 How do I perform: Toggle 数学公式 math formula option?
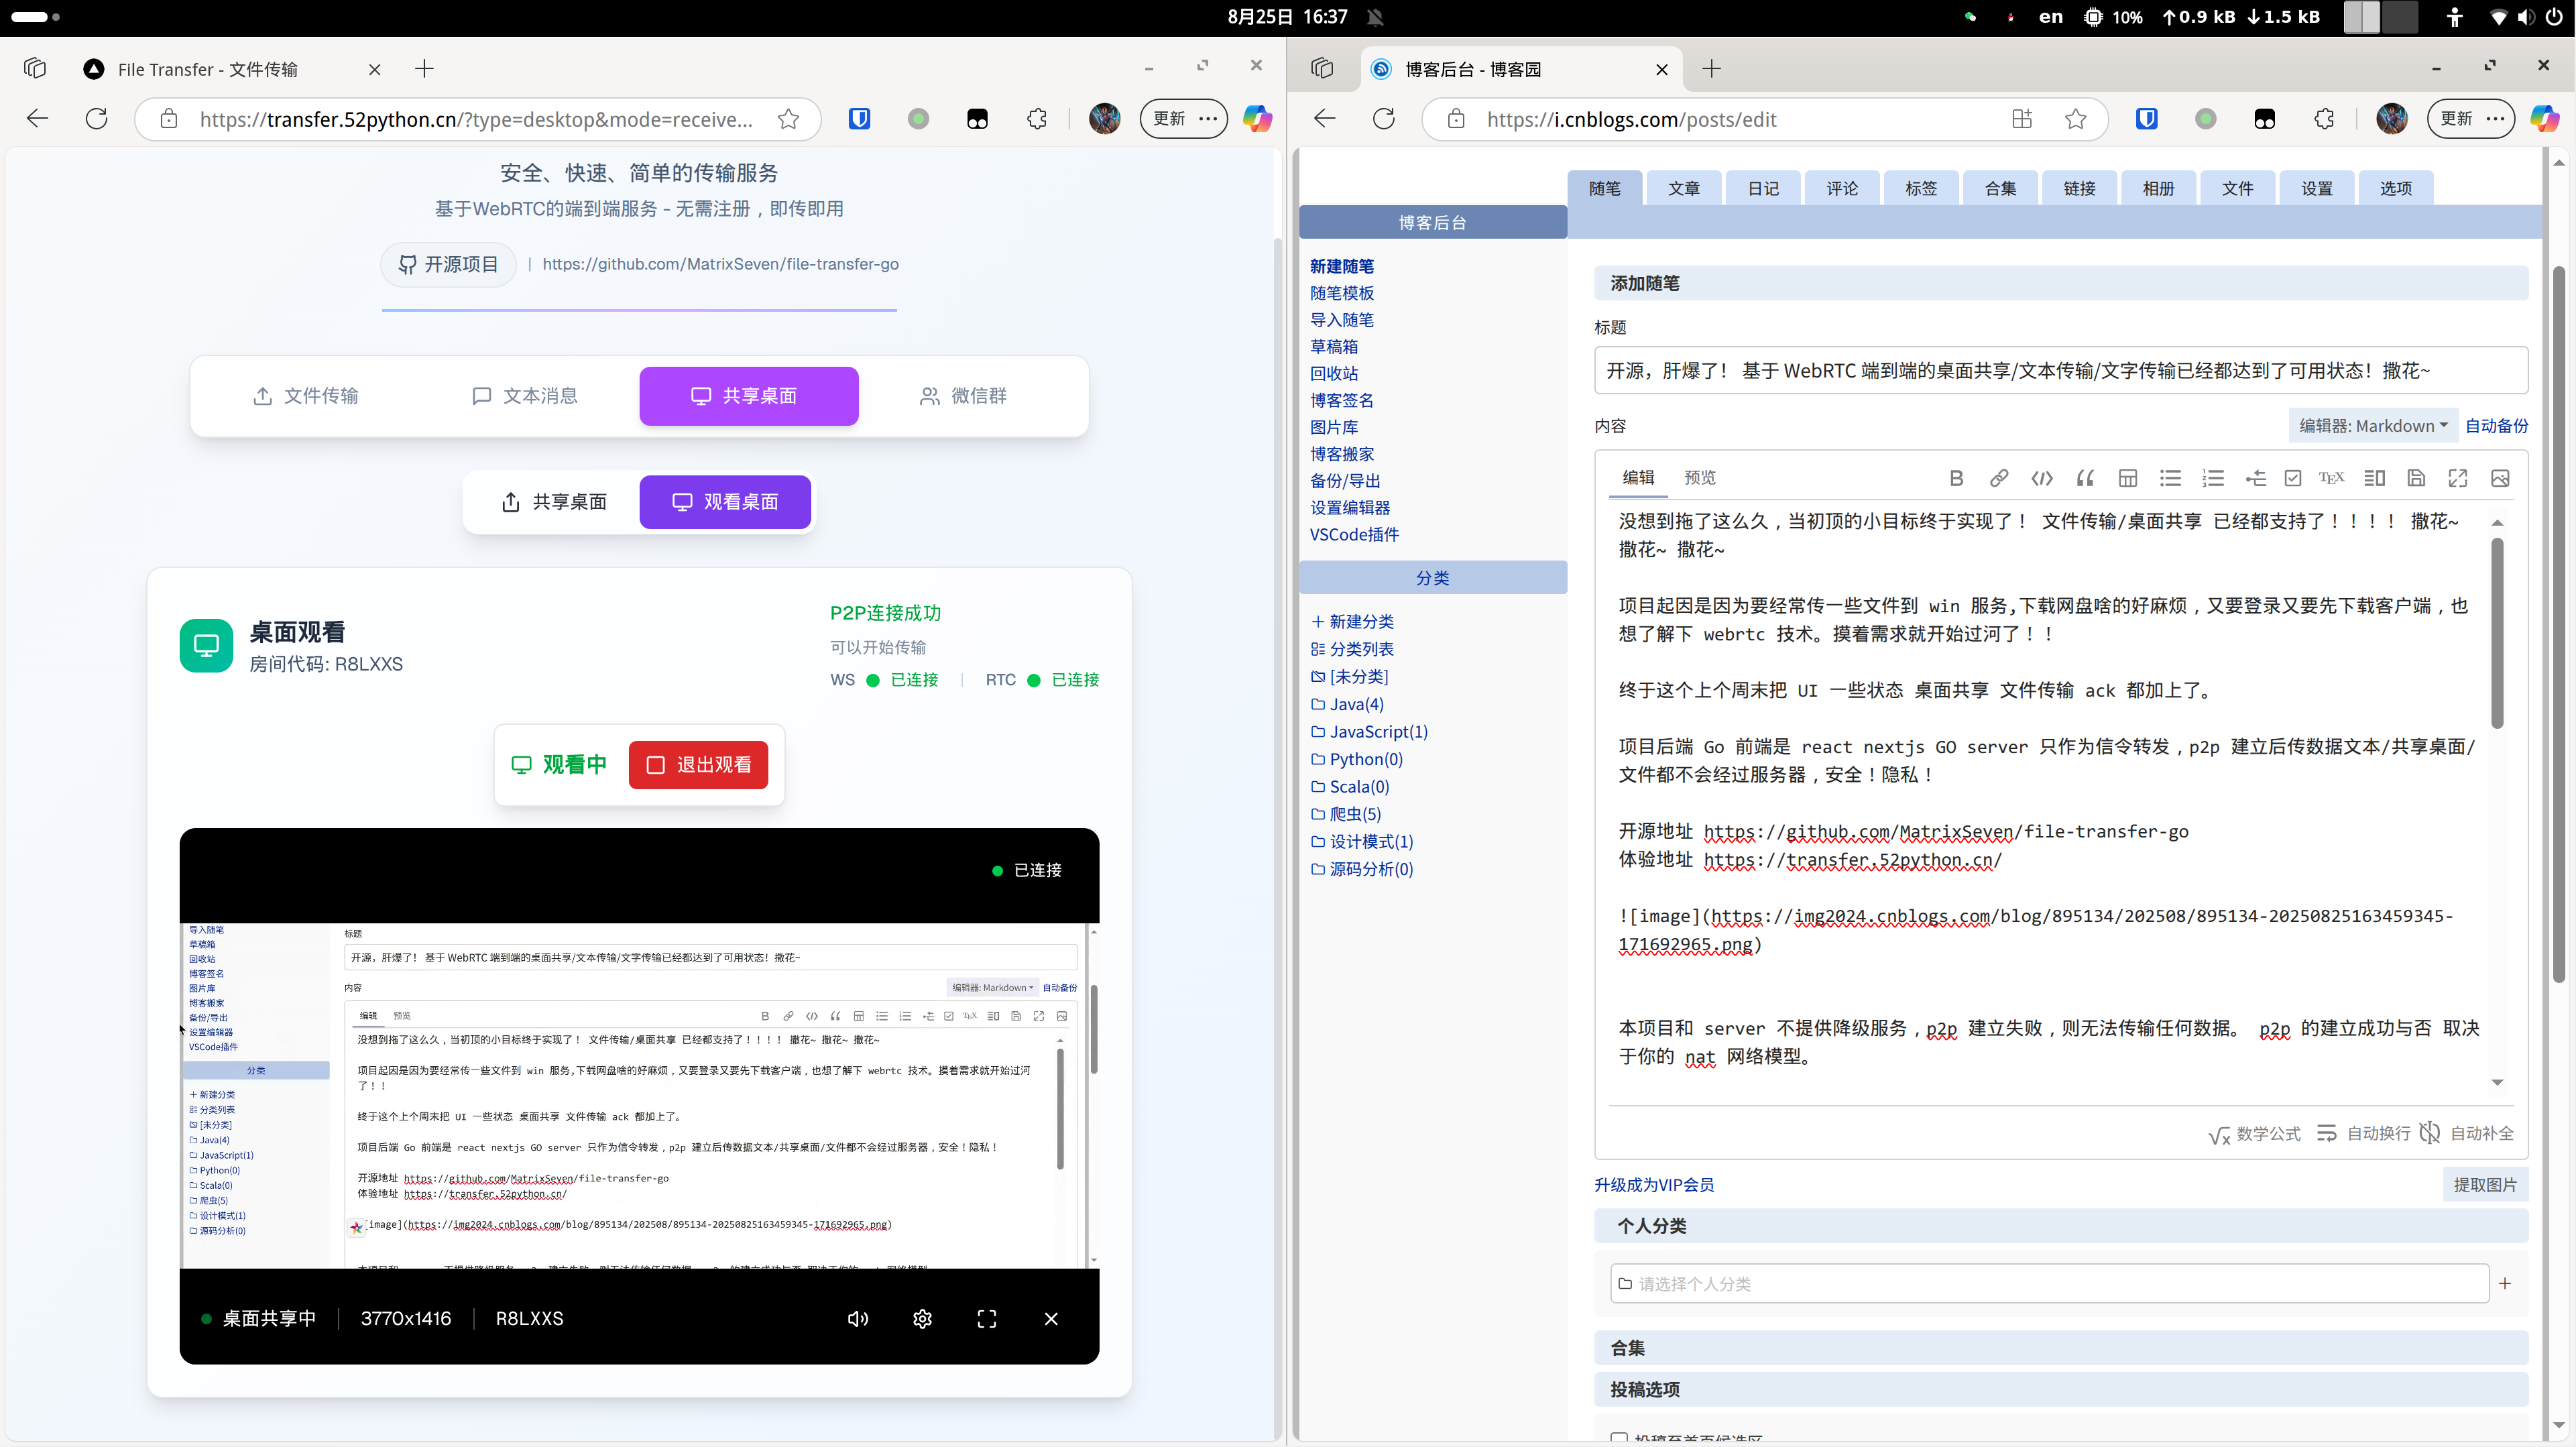[x=2254, y=1133]
